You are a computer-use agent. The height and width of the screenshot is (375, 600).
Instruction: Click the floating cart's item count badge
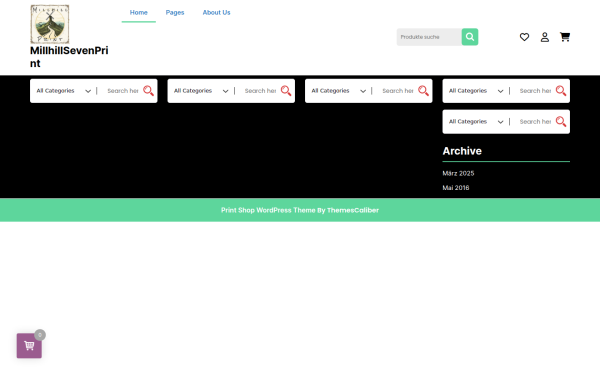click(x=40, y=335)
